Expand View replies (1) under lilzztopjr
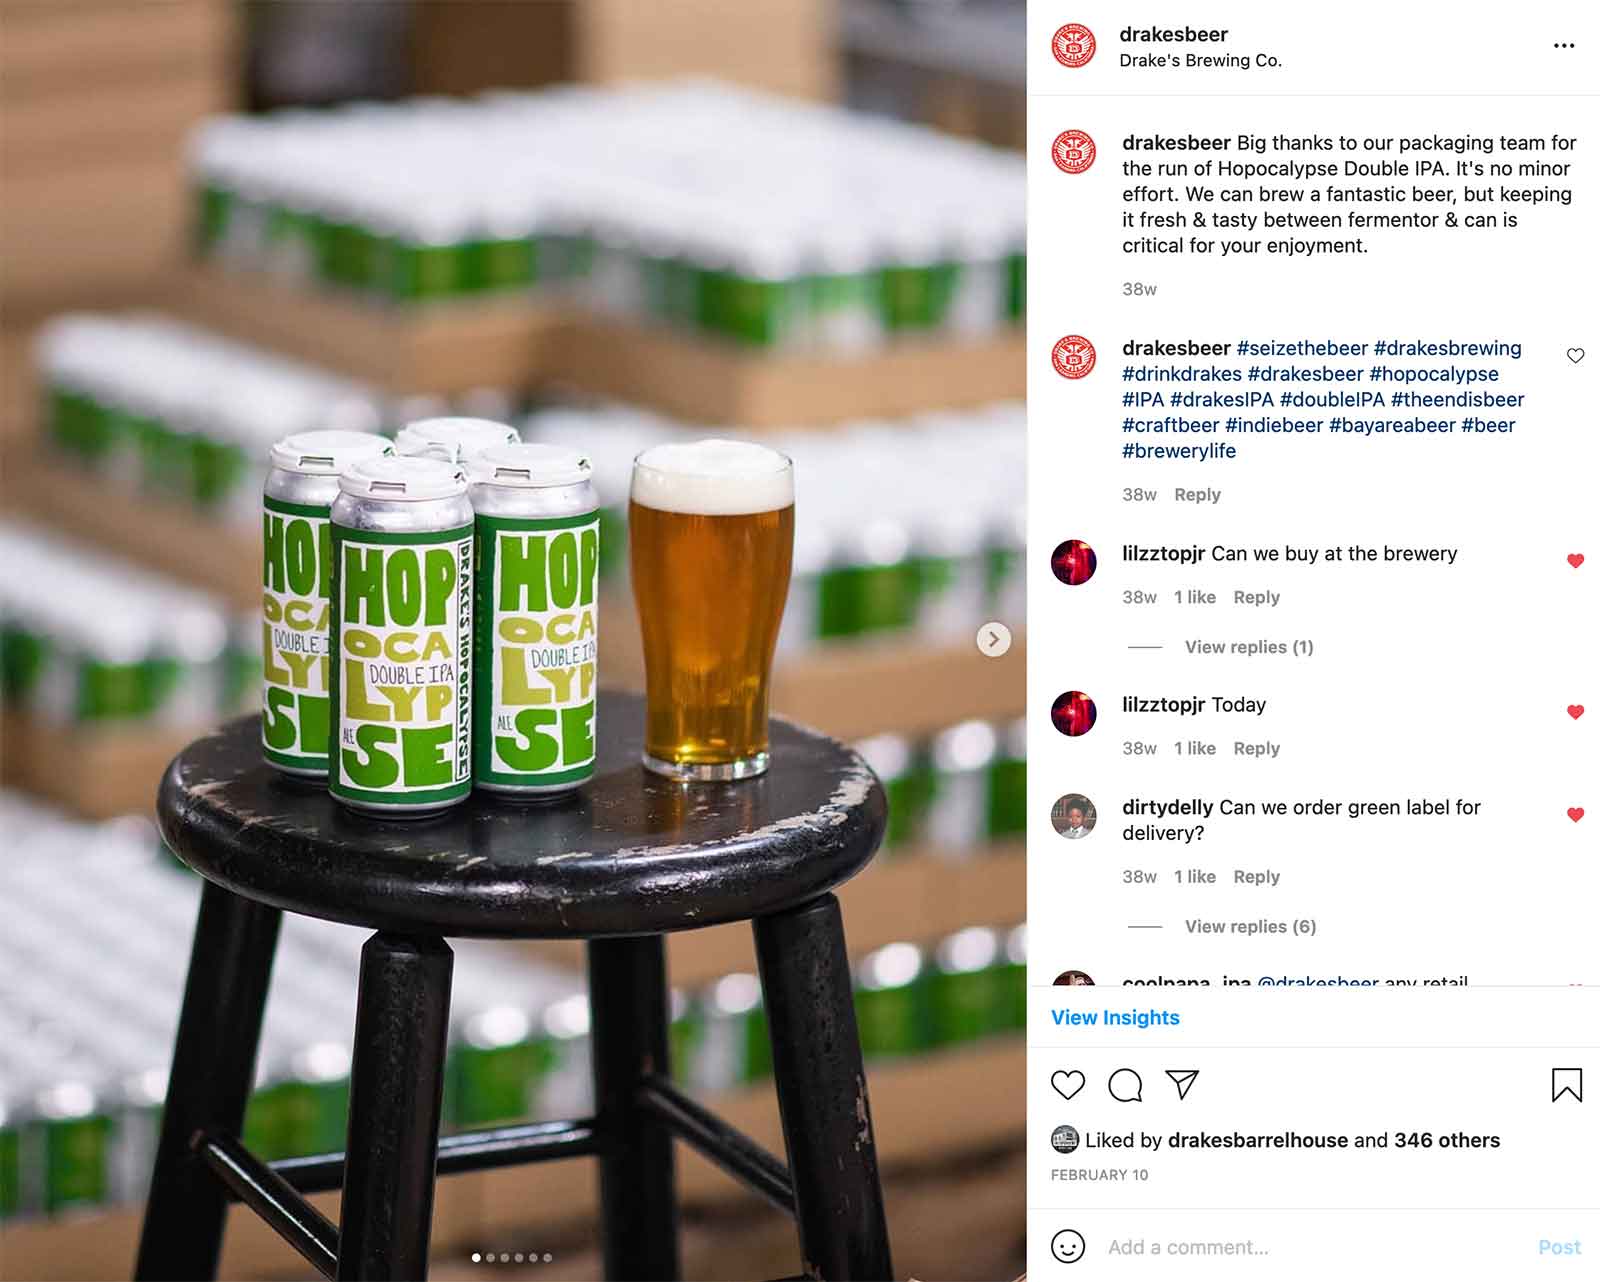 pos(1249,647)
